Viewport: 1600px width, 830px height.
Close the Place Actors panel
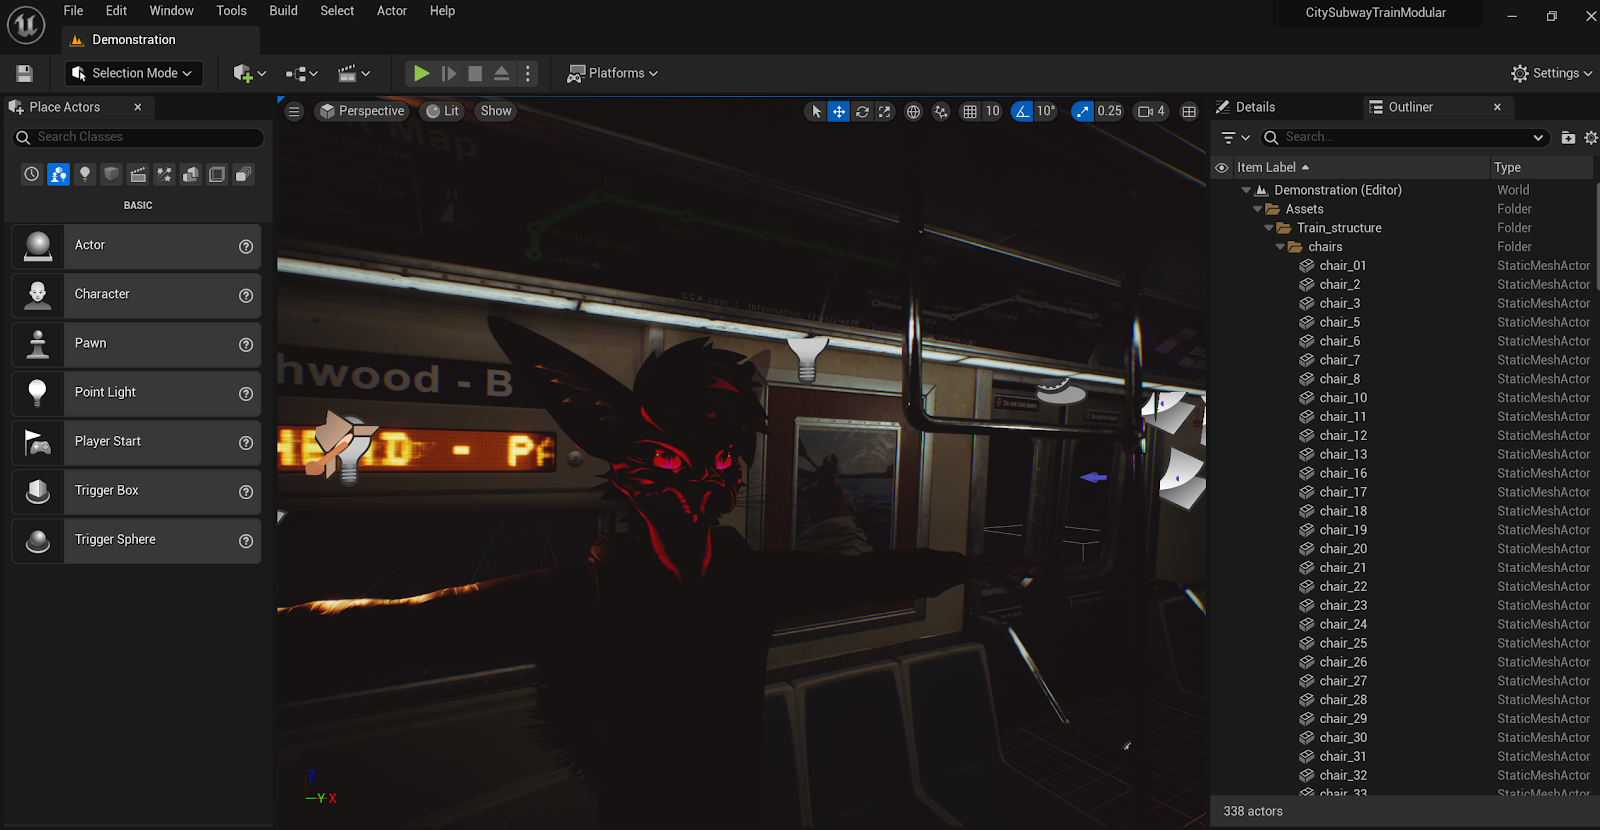(x=138, y=107)
